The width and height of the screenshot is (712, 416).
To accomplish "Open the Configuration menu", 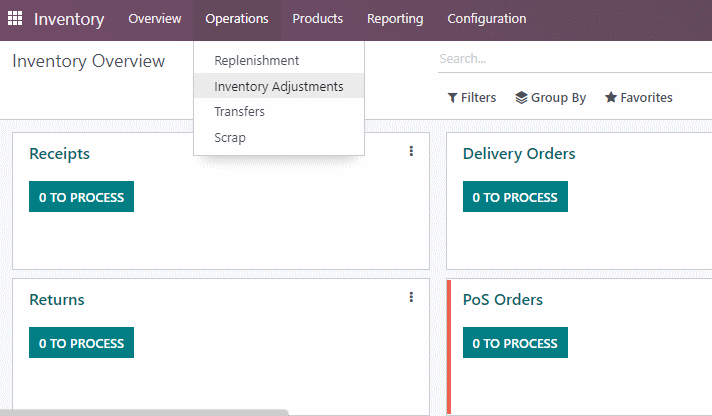I will [x=487, y=19].
